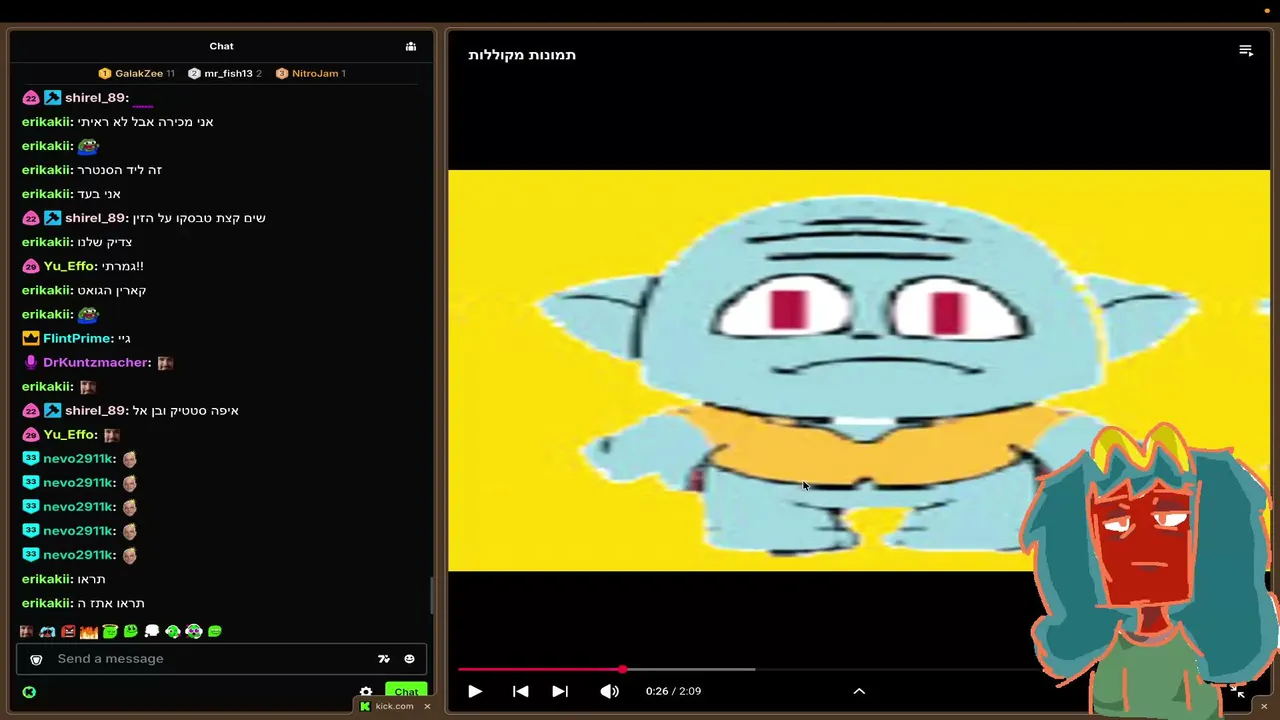
Task: Click the chat message אני בעד
Action: pyautogui.click(x=99, y=194)
